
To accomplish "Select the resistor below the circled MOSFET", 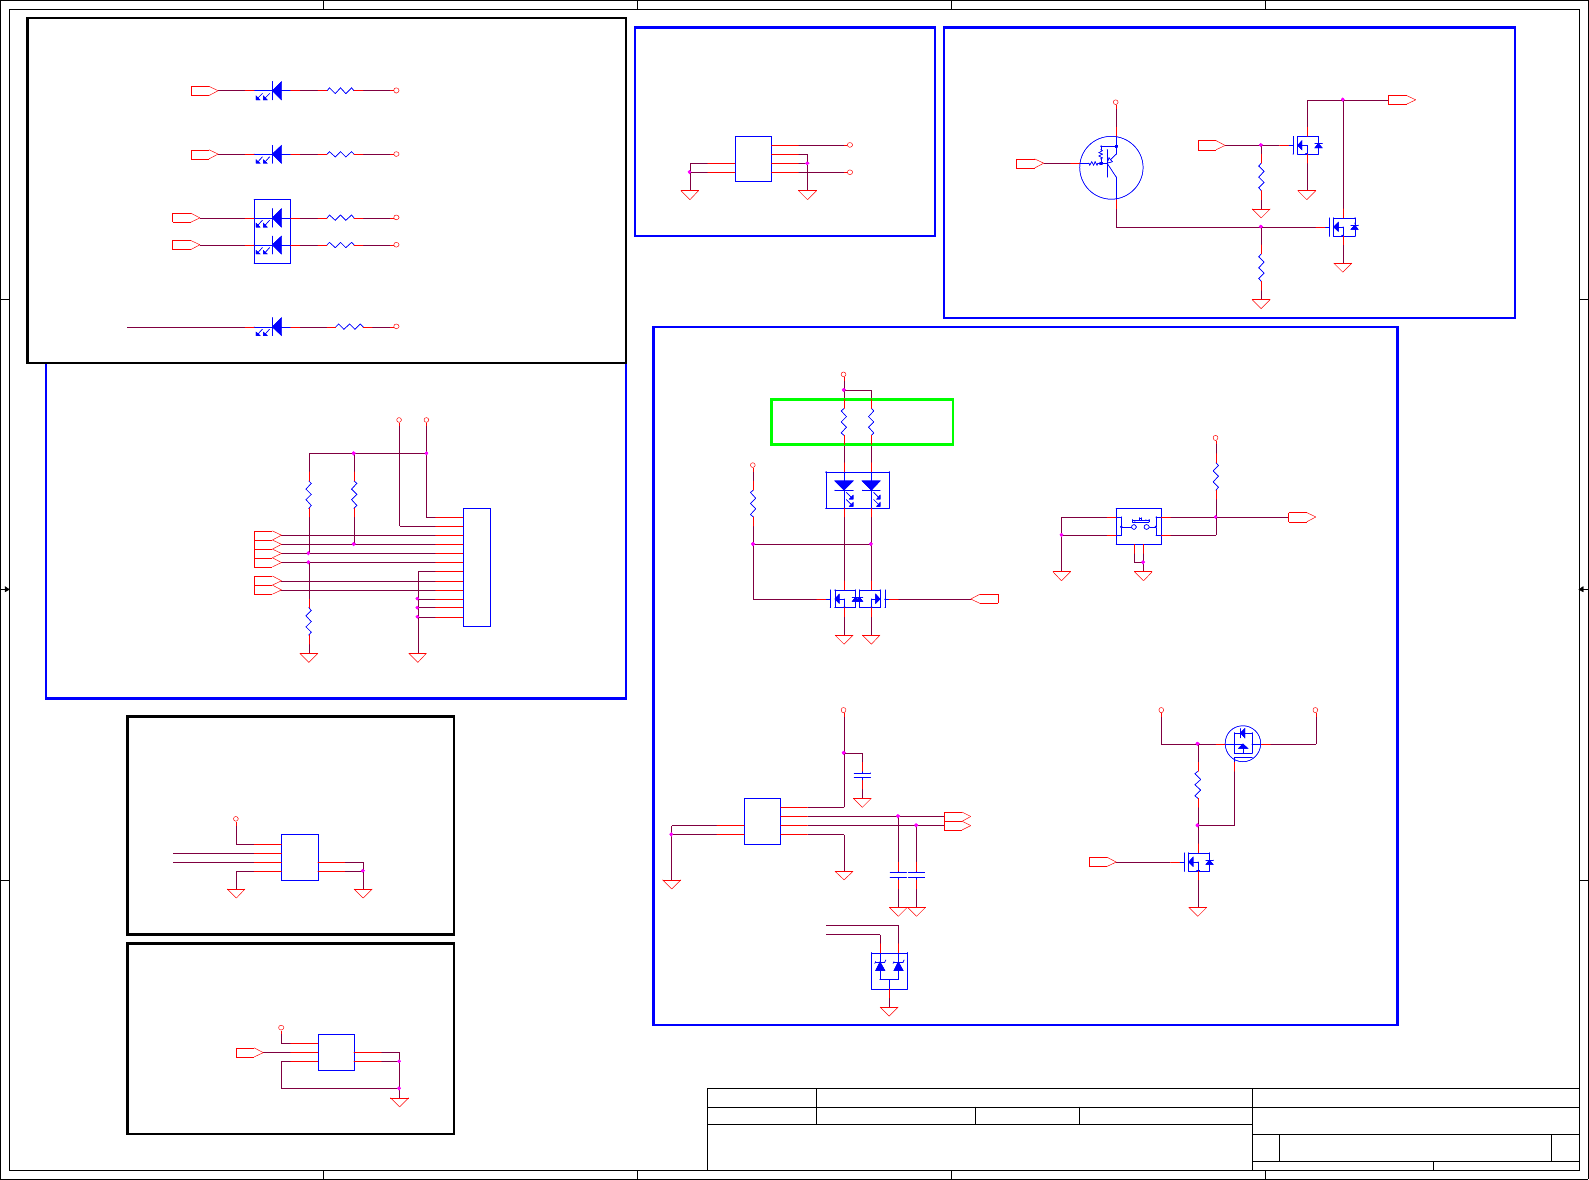I will click(1198, 785).
